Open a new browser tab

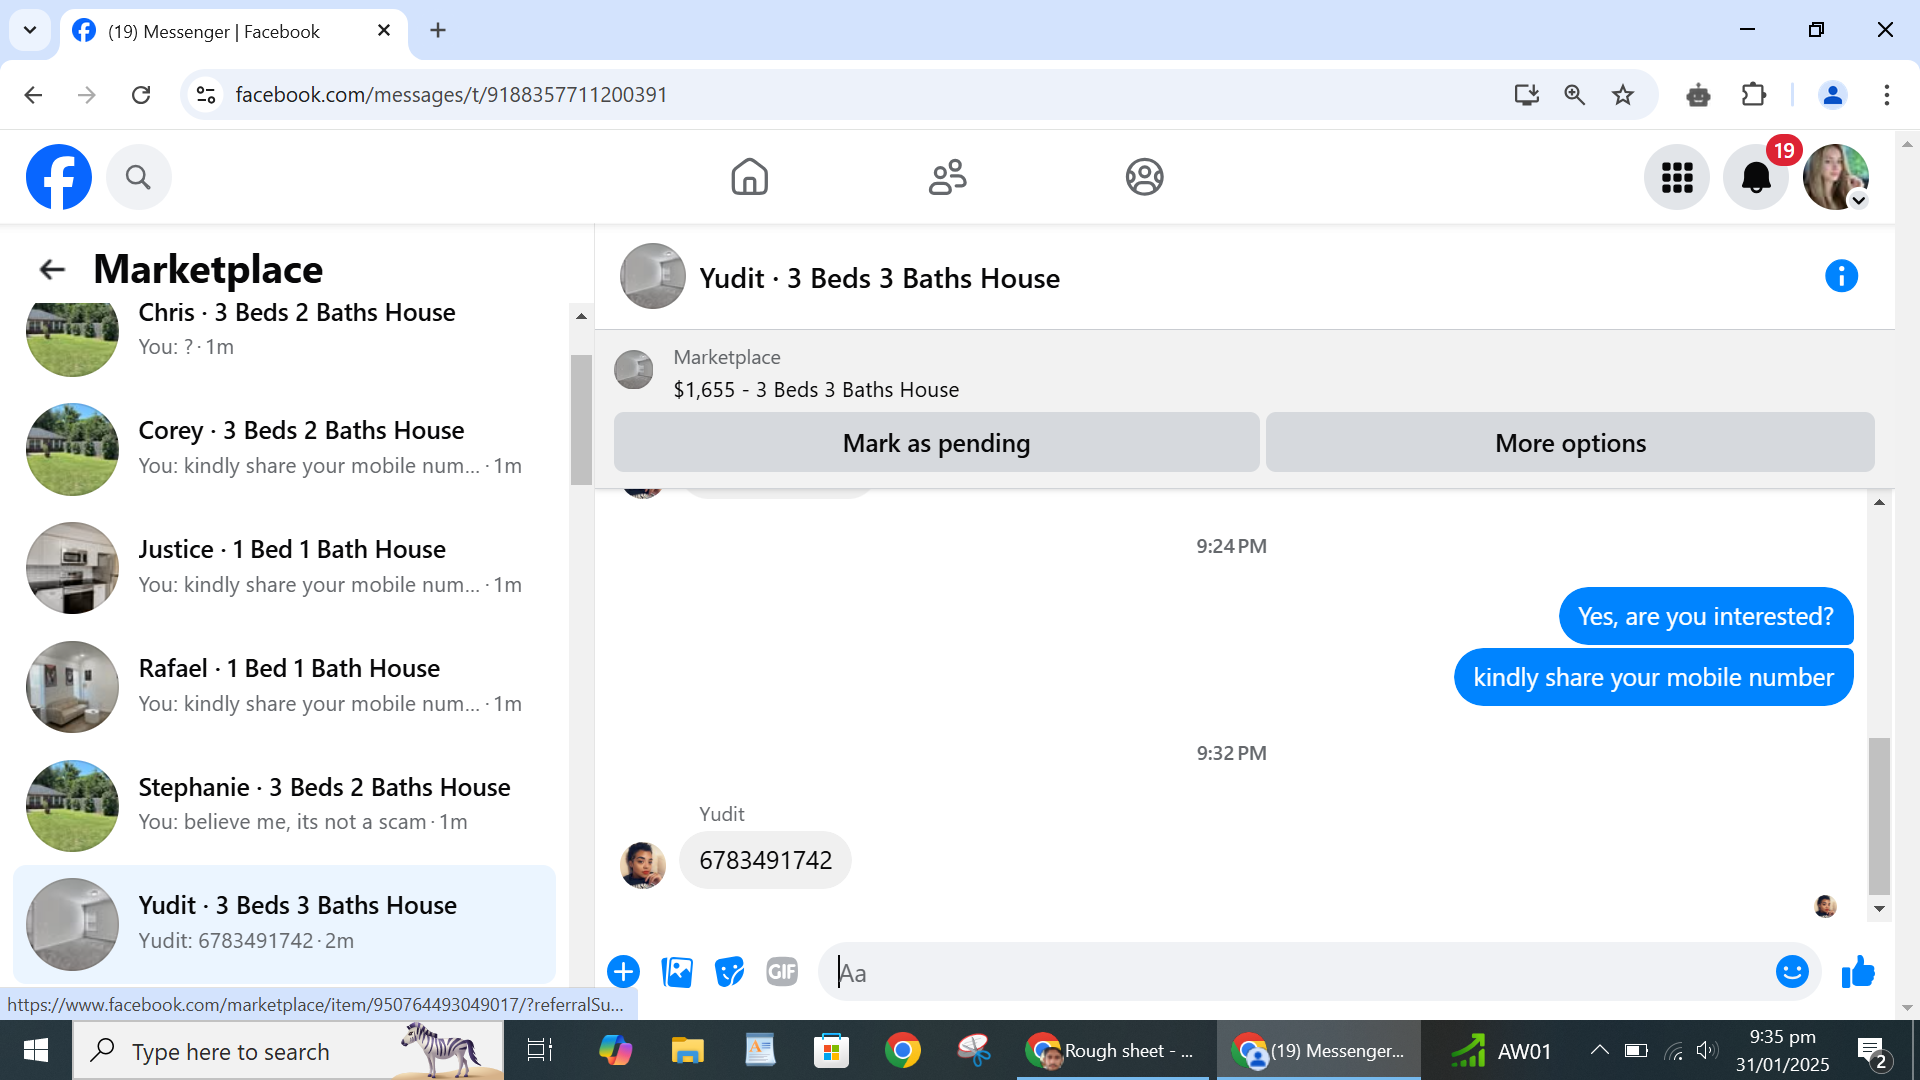click(x=438, y=31)
